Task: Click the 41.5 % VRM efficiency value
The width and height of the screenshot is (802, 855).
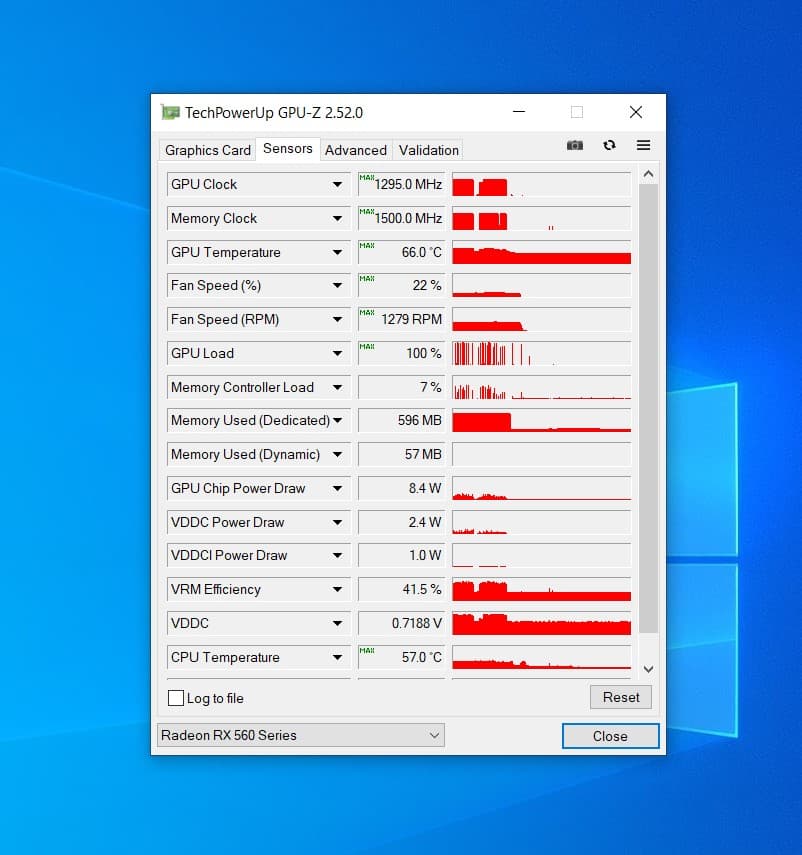Action: click(x=402, y=589)
